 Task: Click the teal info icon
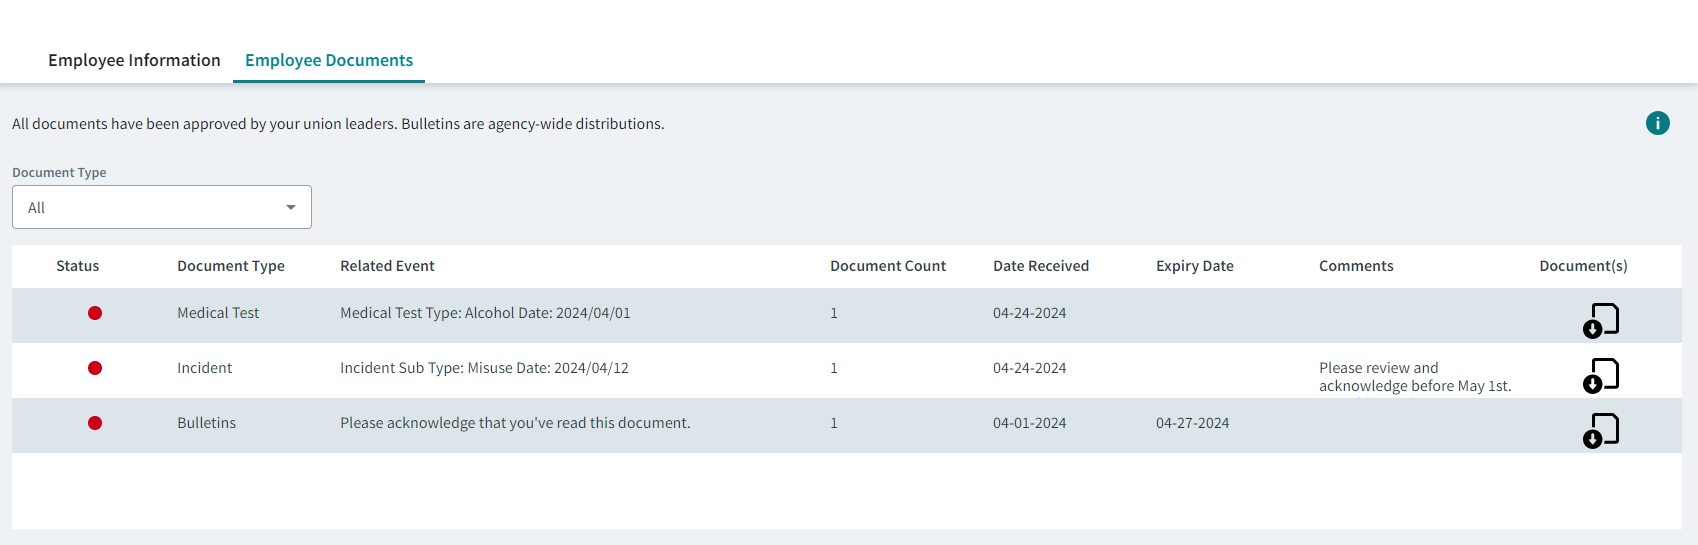point(1657,123)
